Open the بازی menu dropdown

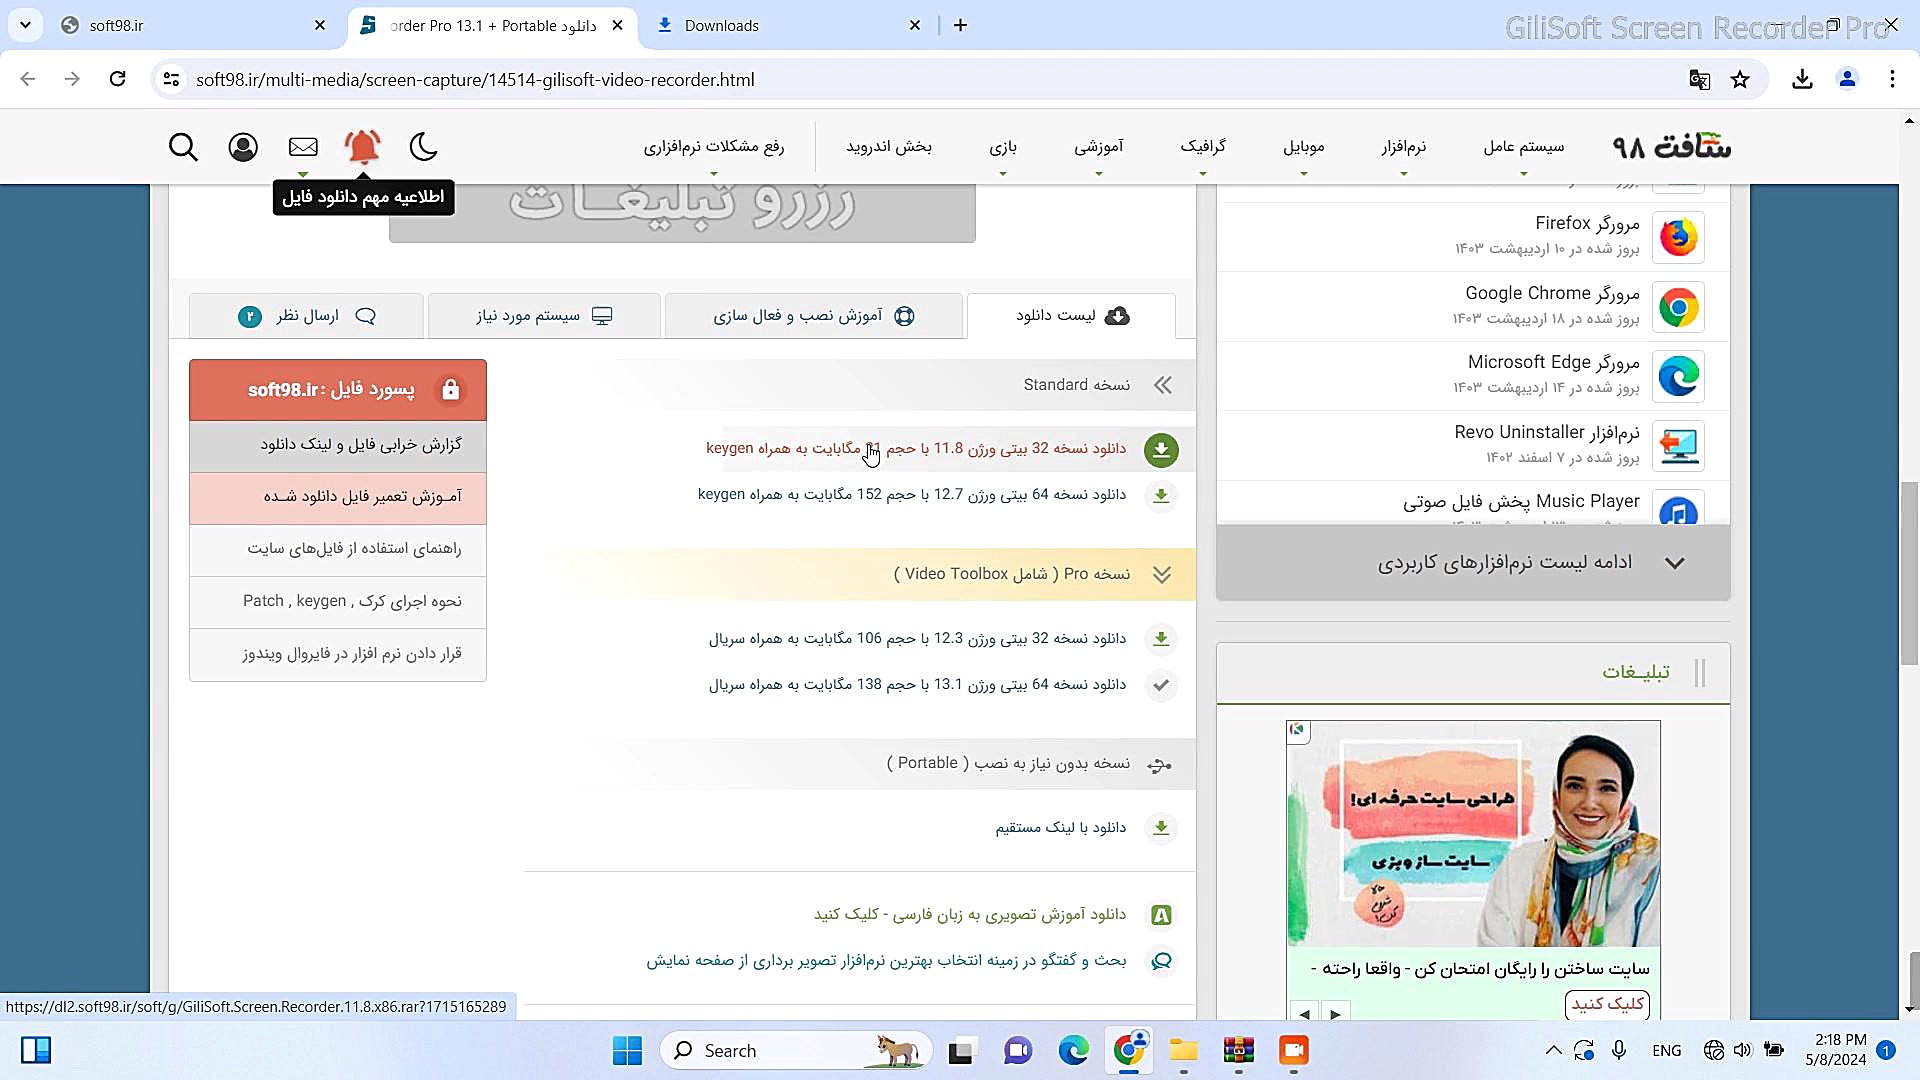1003,147
